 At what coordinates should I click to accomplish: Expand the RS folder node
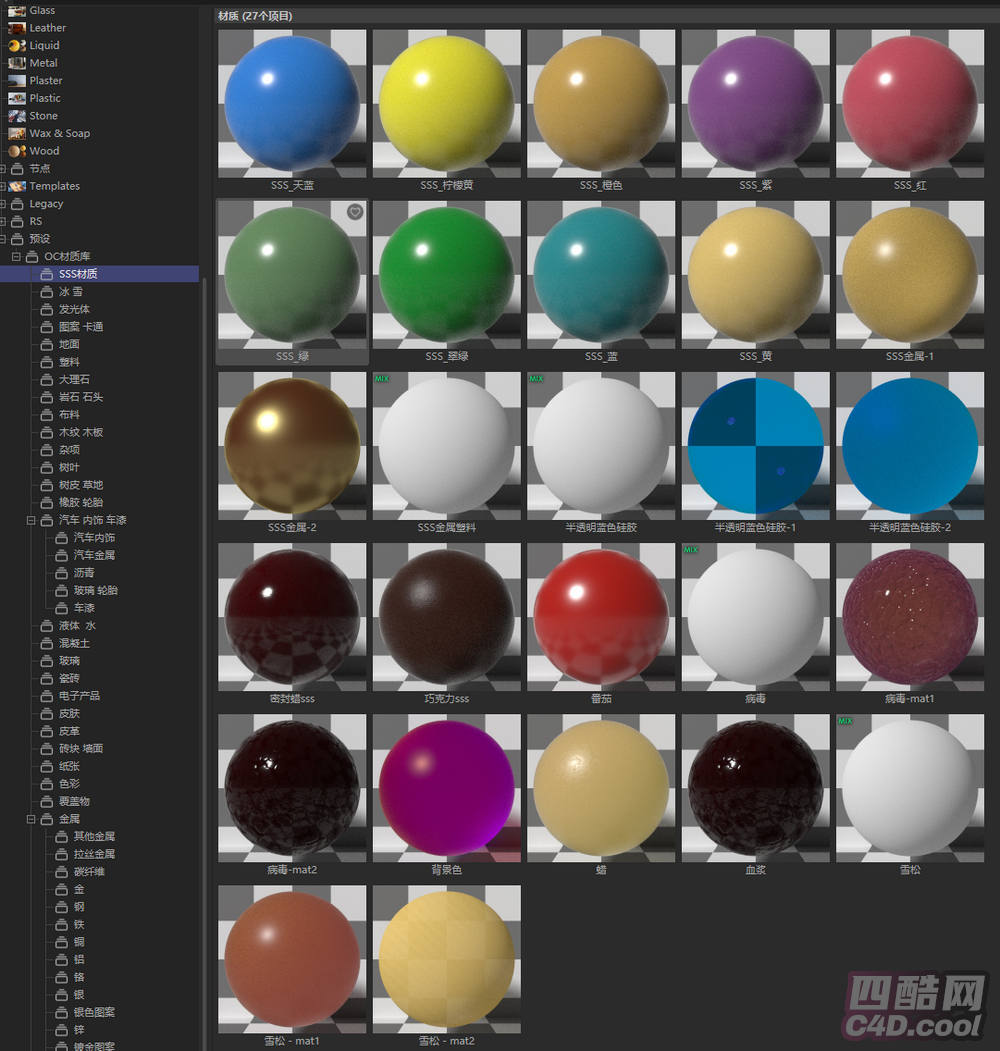click(3, 222)
